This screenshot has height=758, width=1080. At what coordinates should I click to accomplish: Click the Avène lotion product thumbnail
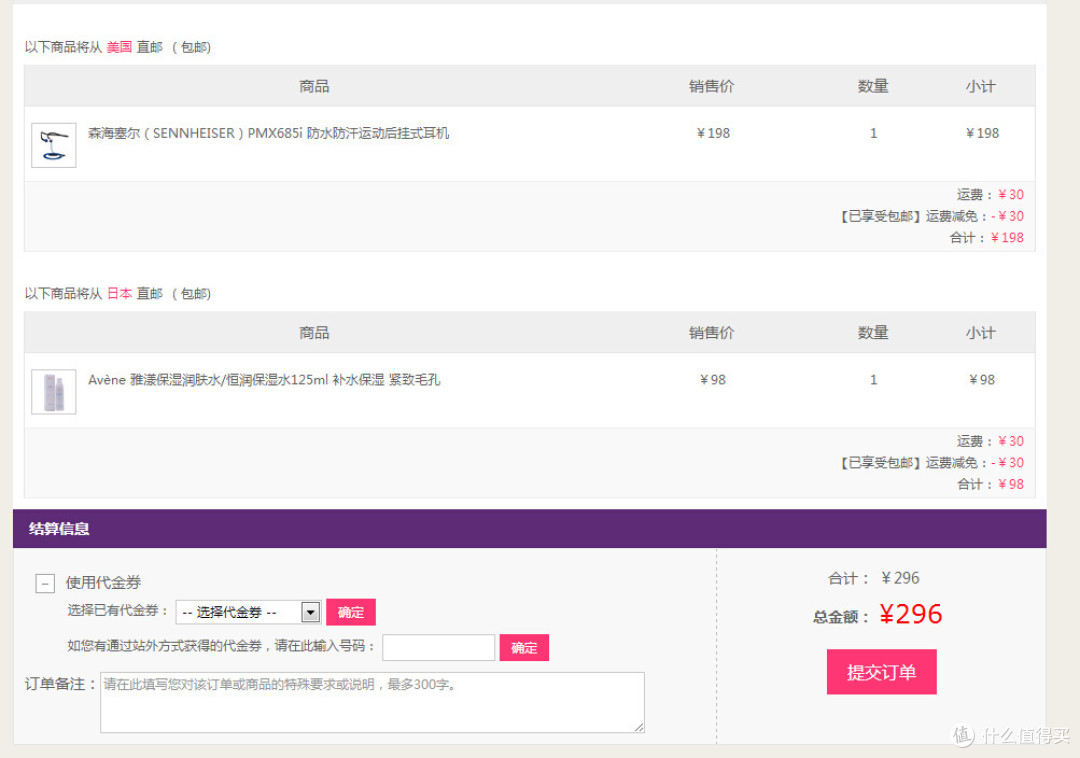(x=54, y=392)
